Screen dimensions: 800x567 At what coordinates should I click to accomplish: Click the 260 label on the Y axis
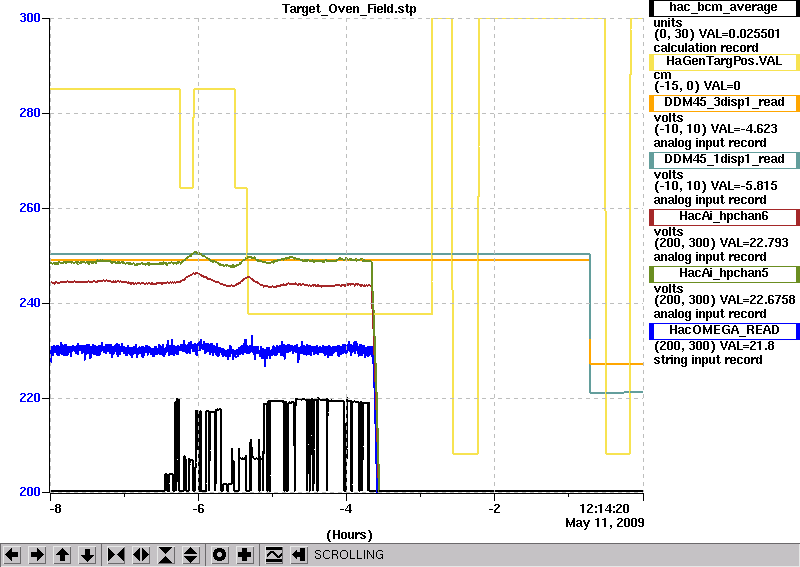[x=30, y=208]
